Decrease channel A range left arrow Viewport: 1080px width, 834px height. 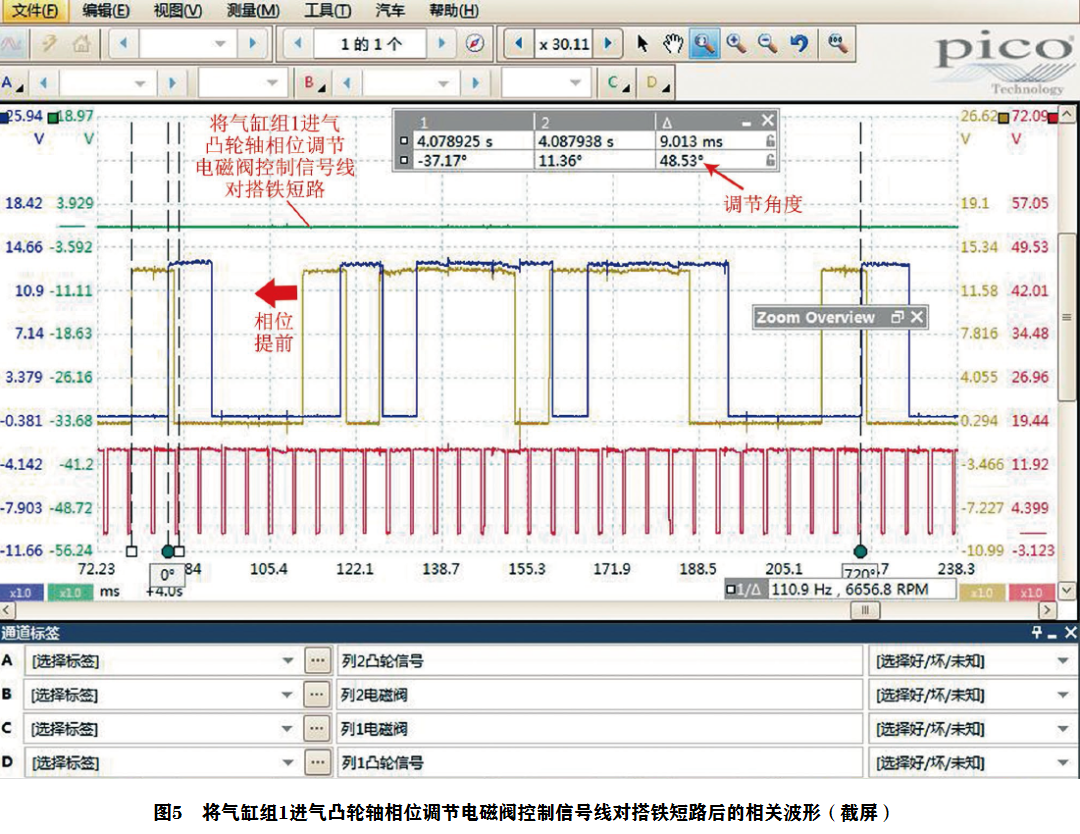43,83
